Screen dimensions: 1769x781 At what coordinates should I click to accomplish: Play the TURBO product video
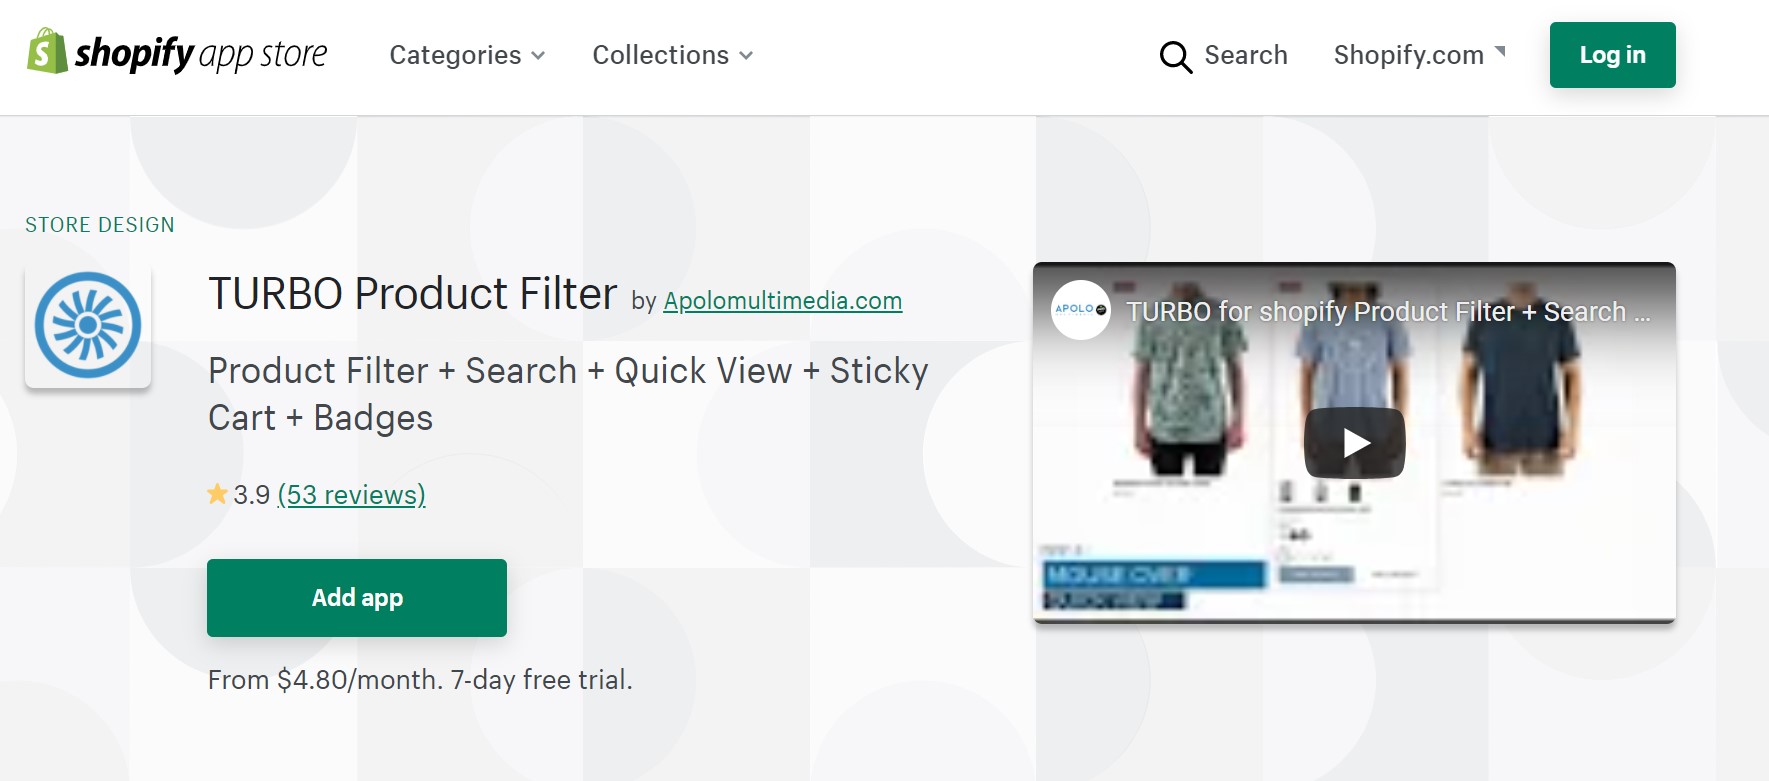pos(1354,442)
